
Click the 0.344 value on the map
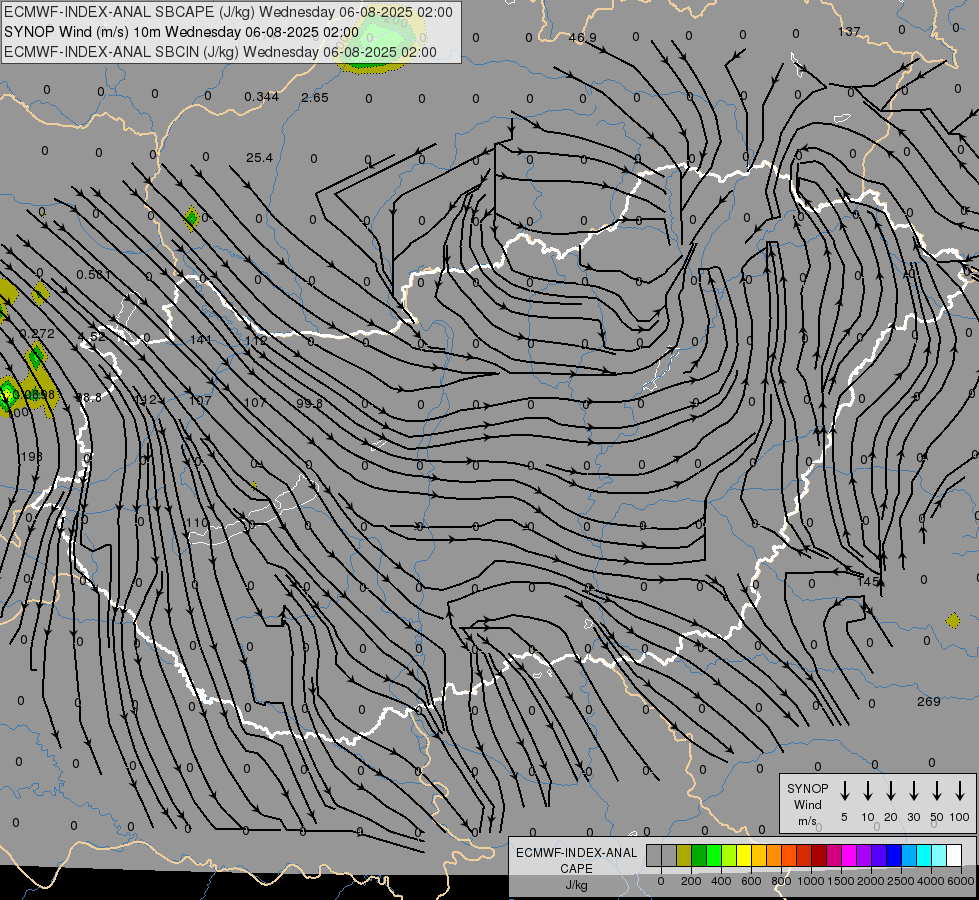(x=262, y=97)
